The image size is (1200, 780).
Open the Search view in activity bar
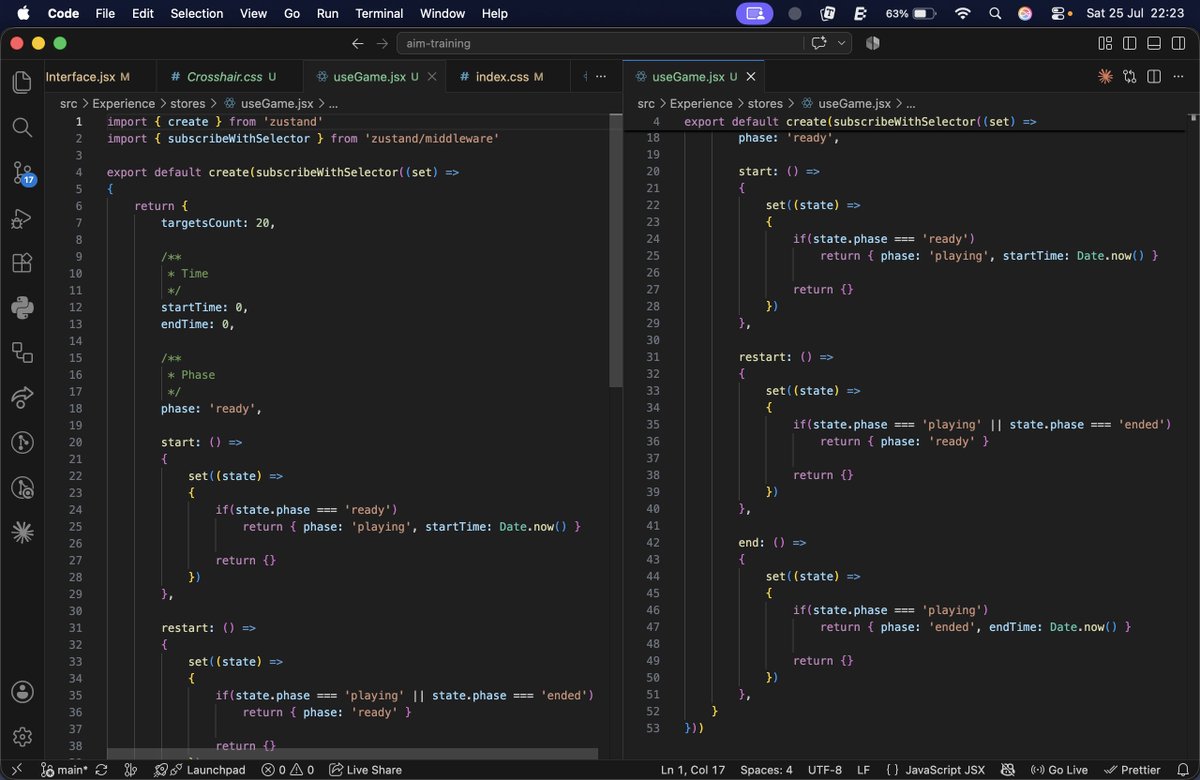[x=22, y=127]
